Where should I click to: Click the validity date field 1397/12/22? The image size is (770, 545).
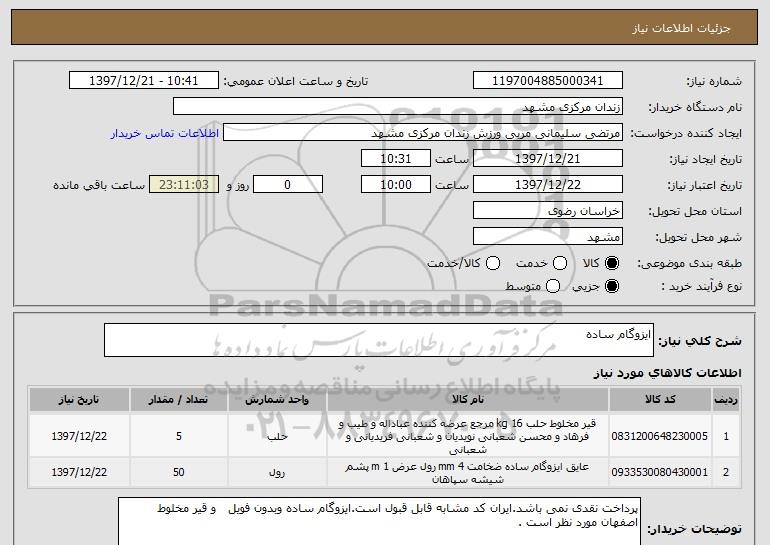[548, 185]
